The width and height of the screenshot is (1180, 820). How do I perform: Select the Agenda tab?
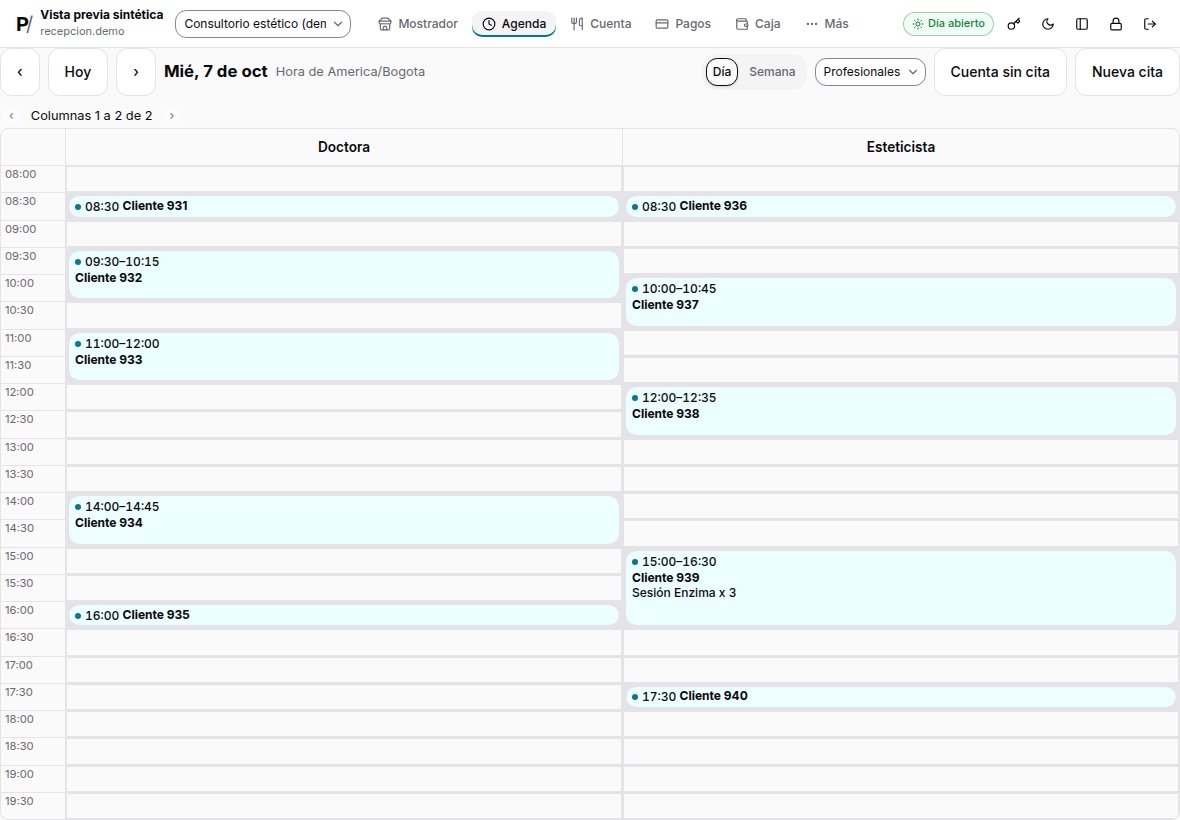click(x=514, y=24)
